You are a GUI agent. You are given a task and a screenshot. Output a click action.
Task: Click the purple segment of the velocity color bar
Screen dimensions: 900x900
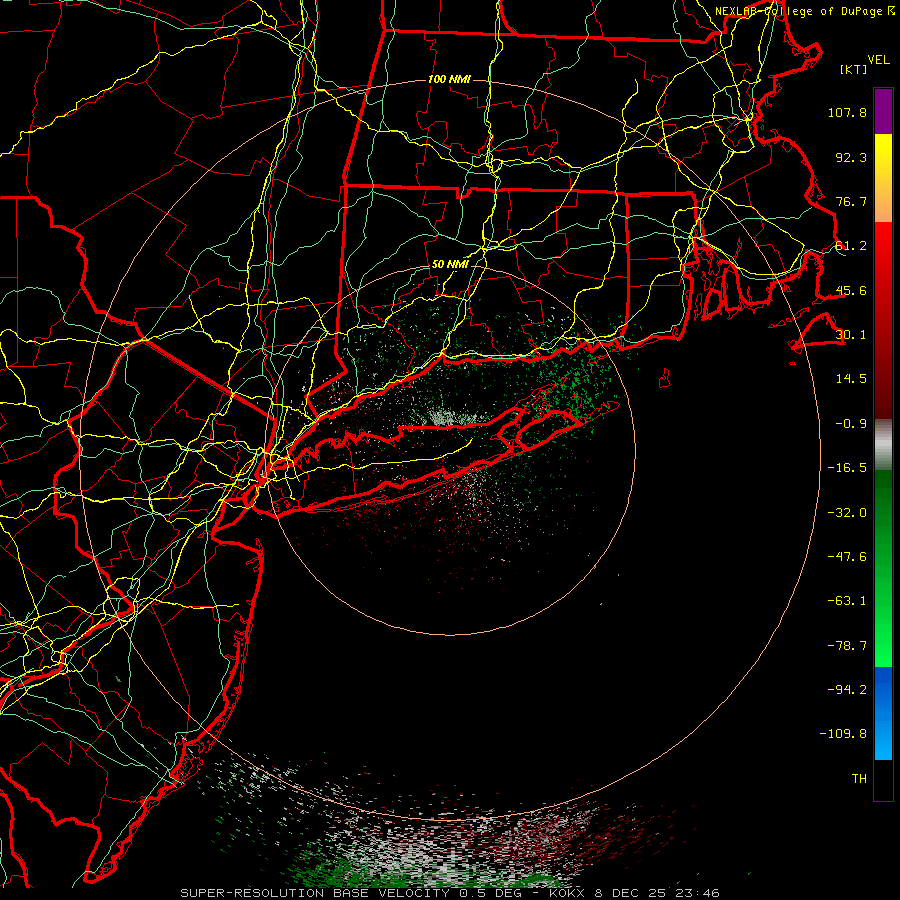click(x=883, y=112)
